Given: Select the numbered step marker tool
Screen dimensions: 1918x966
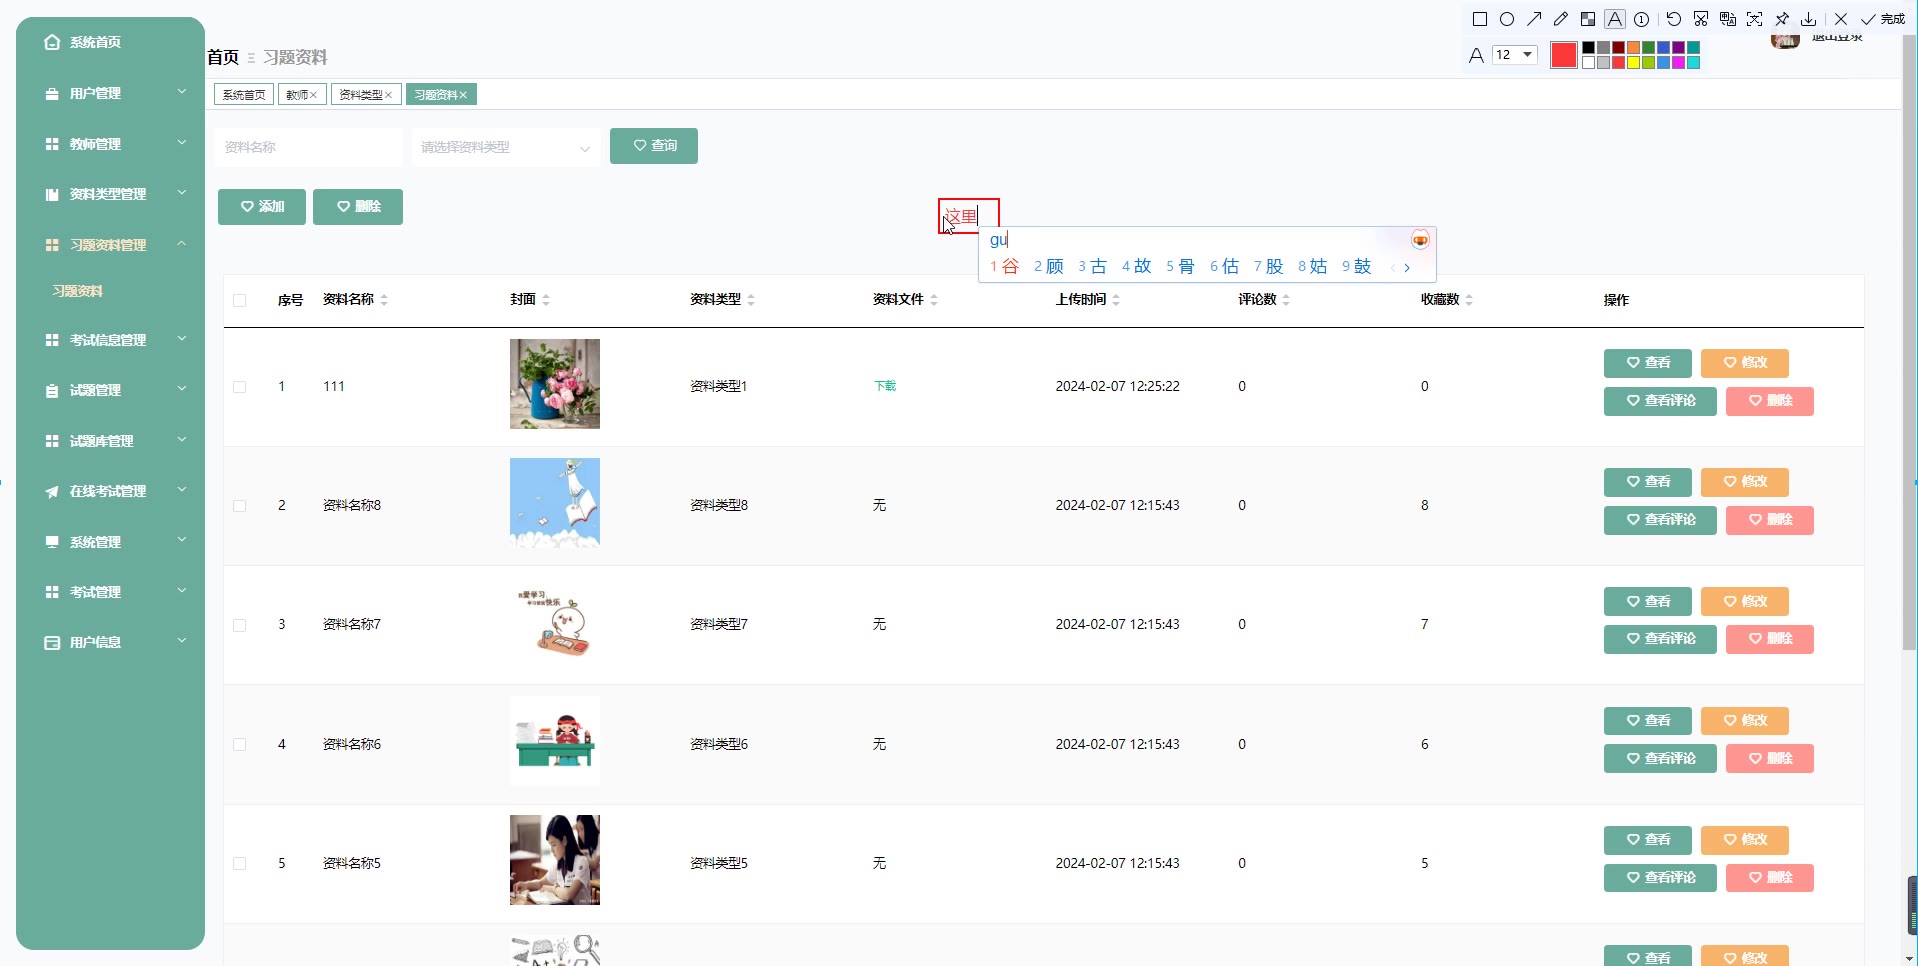Looking at the screenshot, I should tap(1642, 19).
